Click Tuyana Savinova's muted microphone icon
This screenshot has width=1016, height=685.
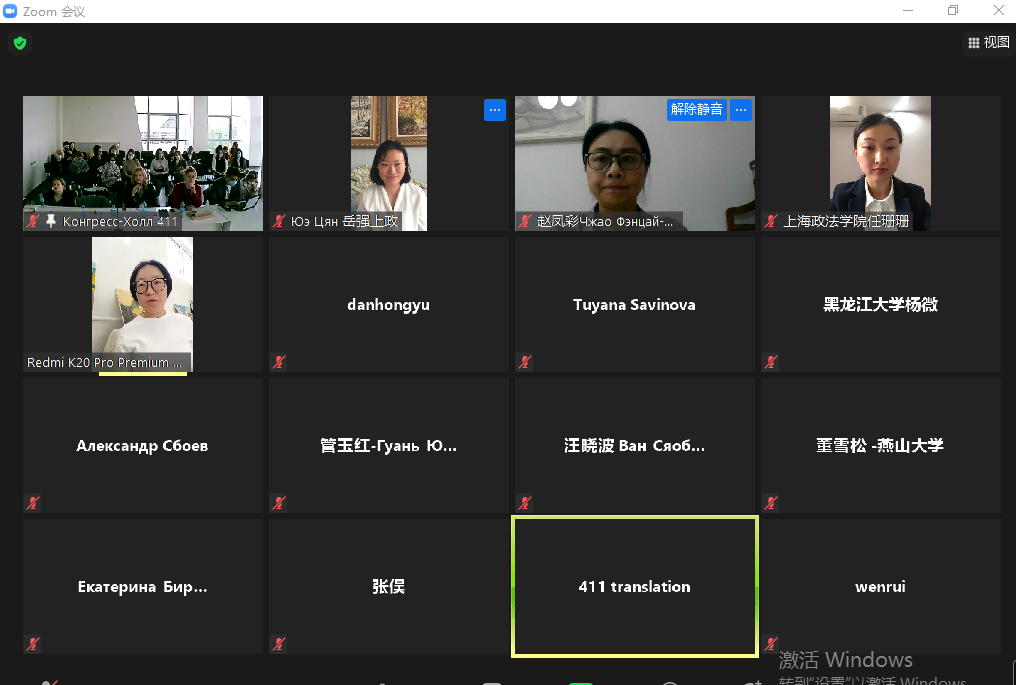[525, 362]
